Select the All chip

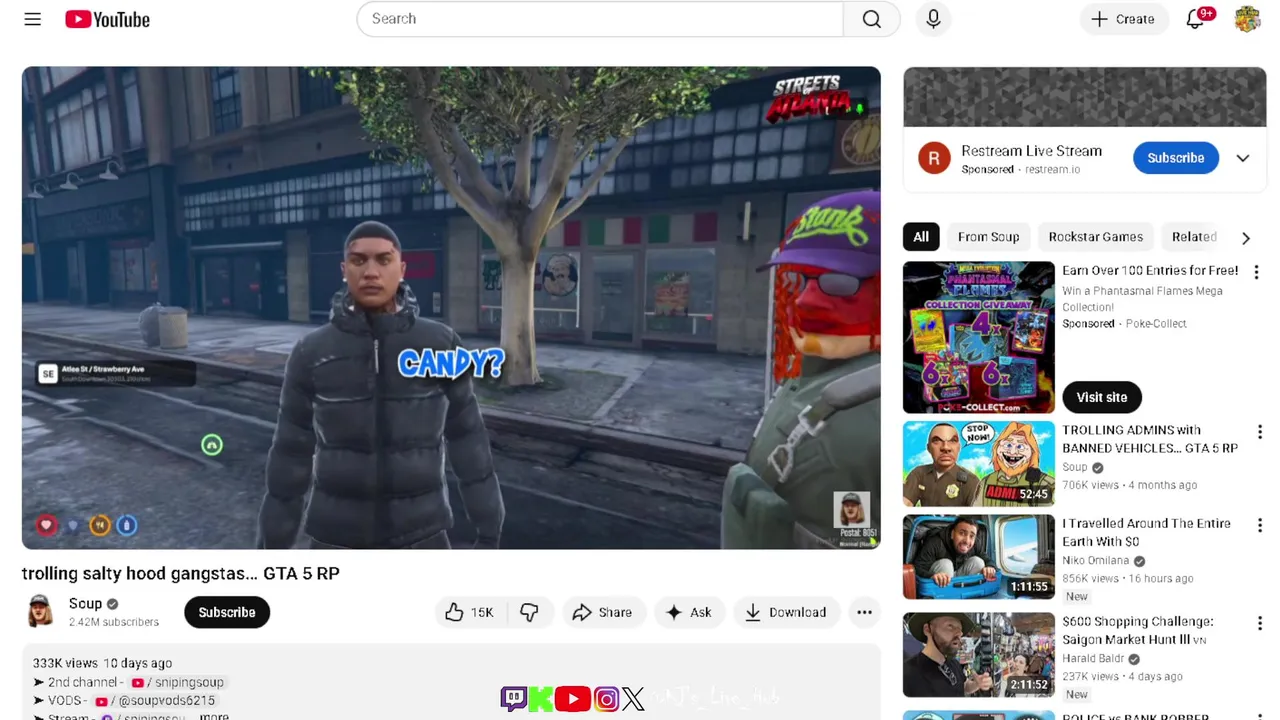pos(921,237)
